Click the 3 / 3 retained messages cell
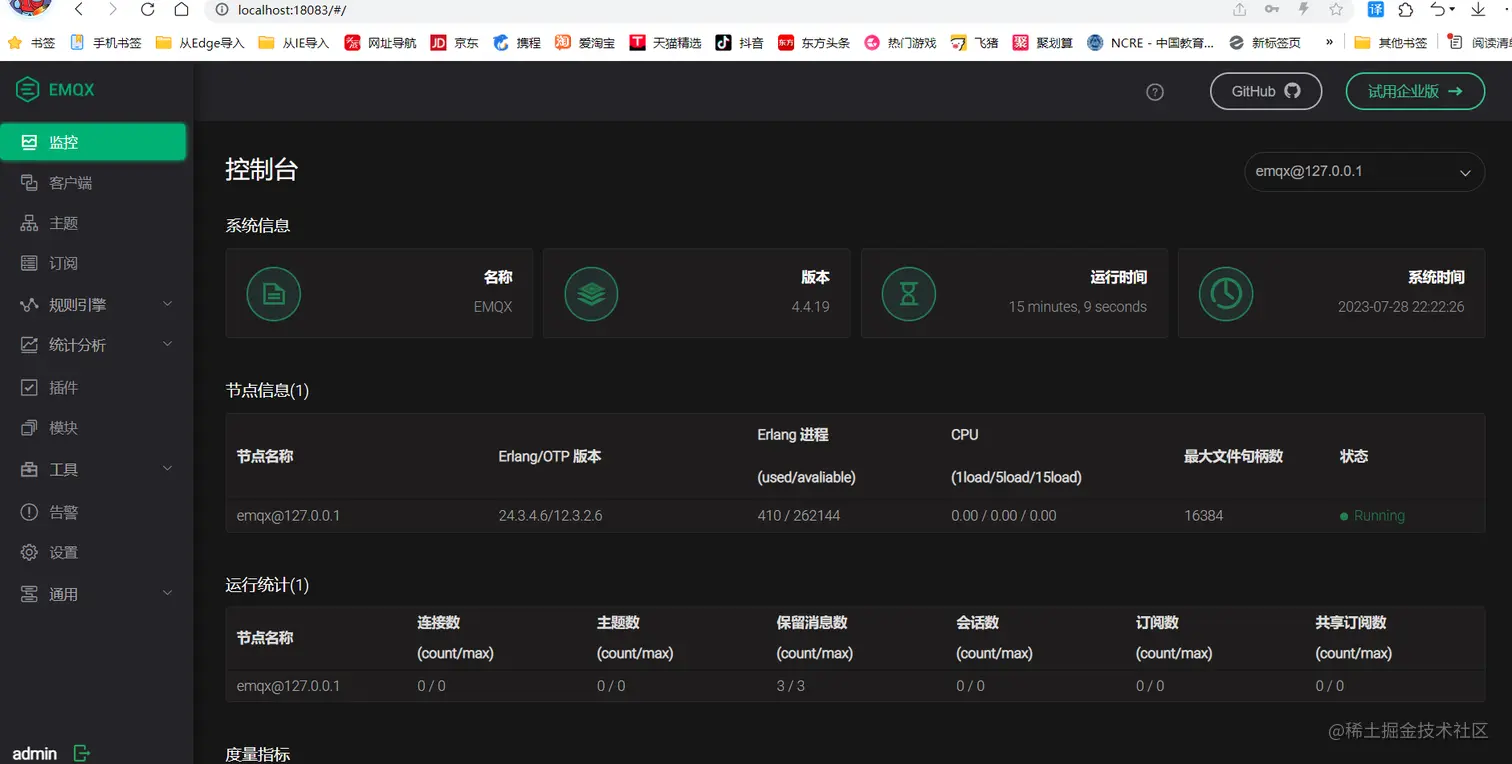The width and height of the screenshot is (1512, 764). tap(791, 686)
